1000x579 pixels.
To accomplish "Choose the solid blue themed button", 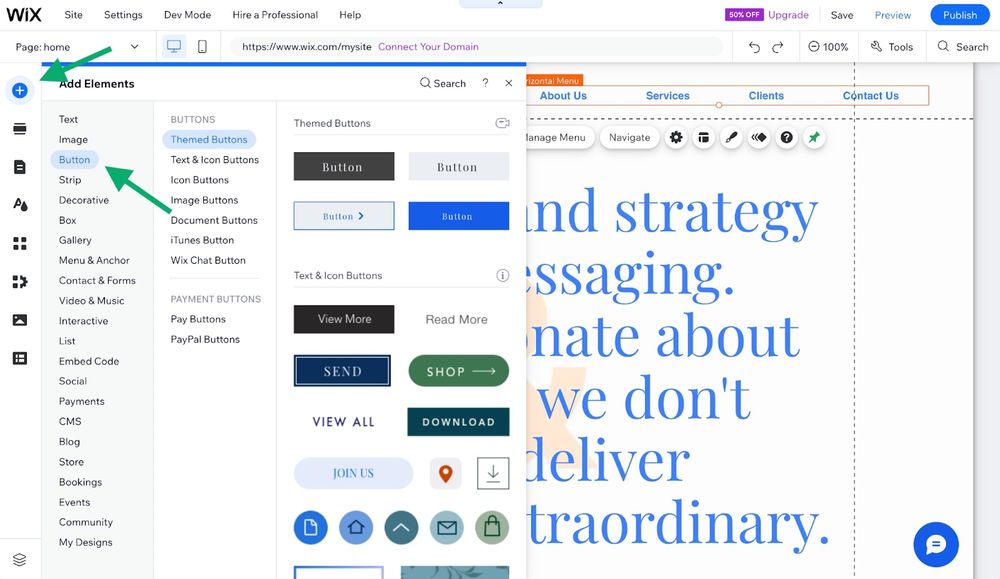I will [458, 216].
